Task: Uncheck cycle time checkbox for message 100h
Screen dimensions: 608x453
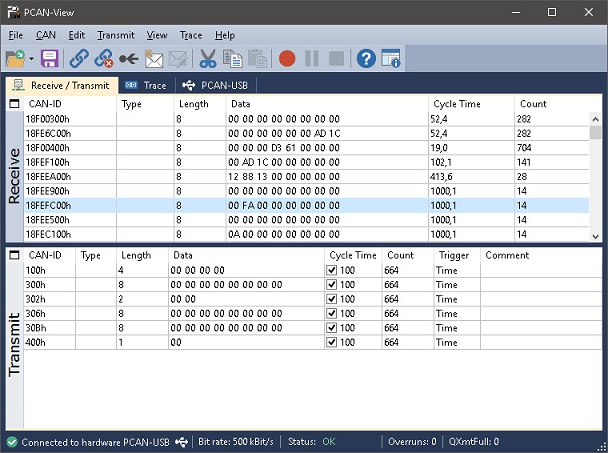Action: click(x=332, y=270)
